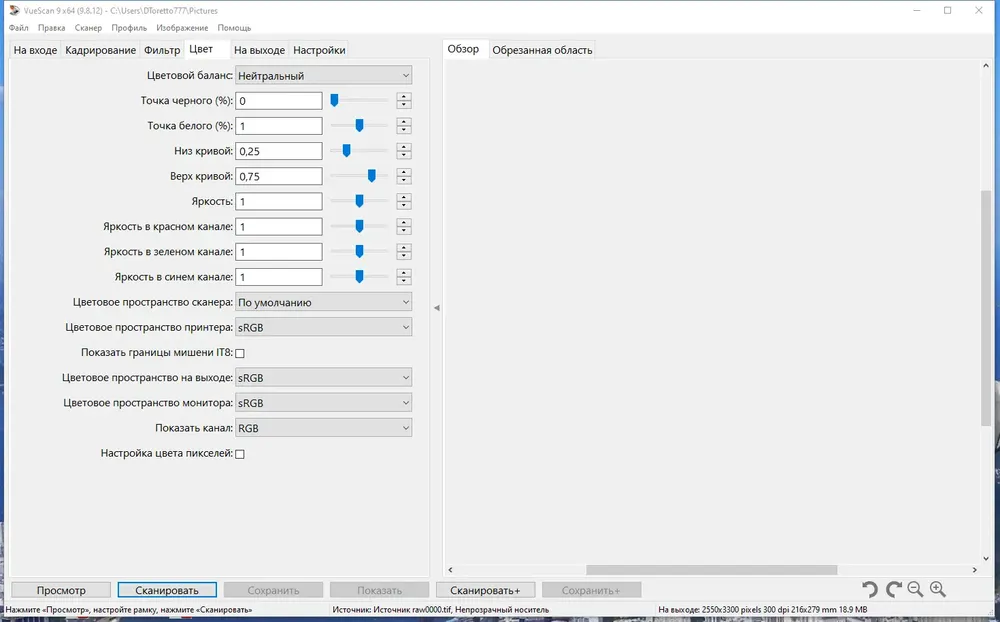Click the Просмотр button
This screenshot has width=1000, height=622.
coord(61,590)
